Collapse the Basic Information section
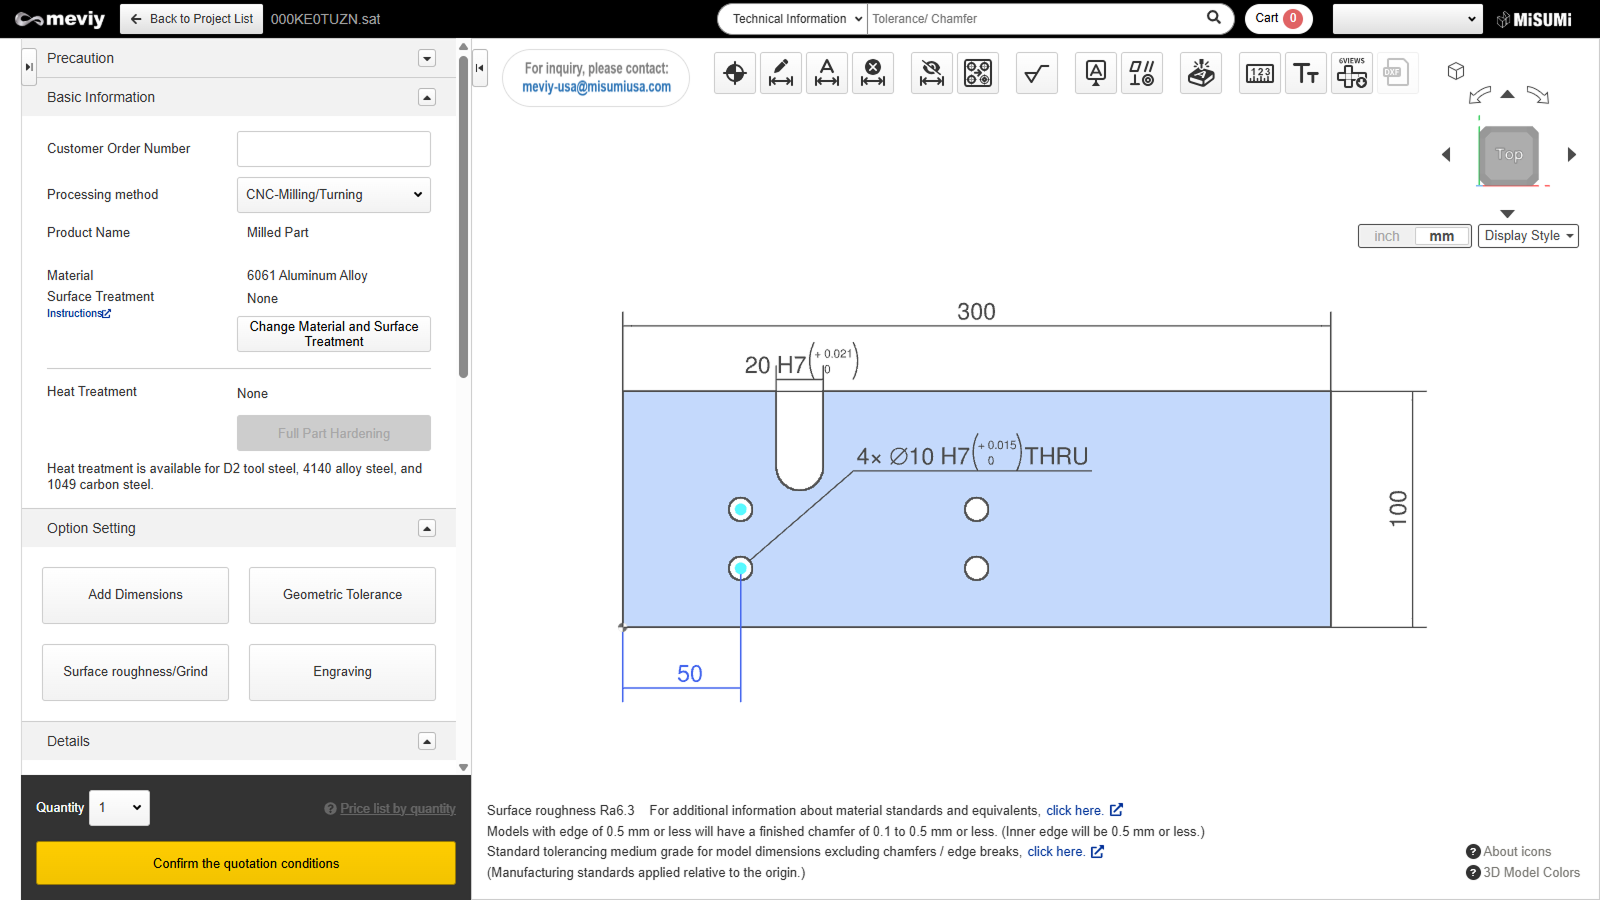This screenshot has width=1600, height=900. 427,97
